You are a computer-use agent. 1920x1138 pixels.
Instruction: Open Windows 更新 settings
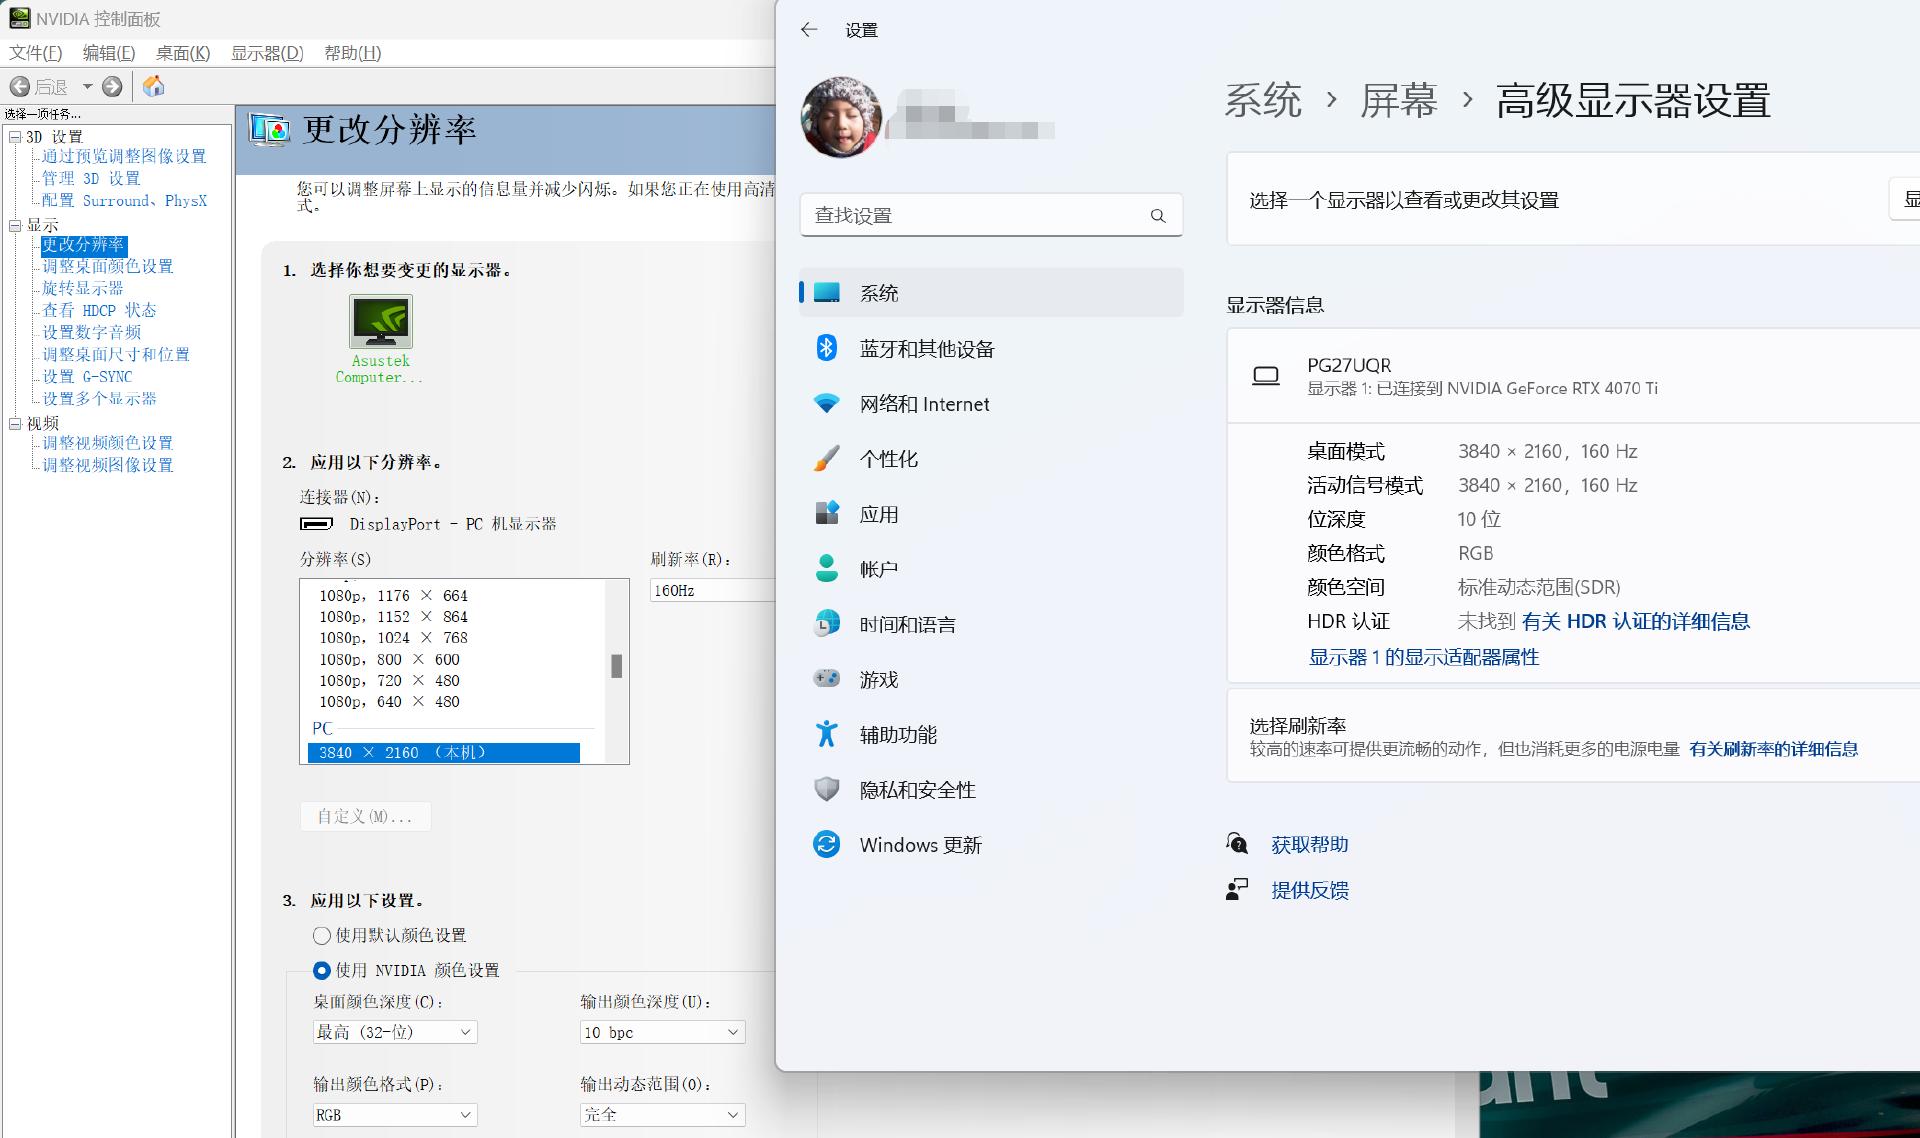(x=920, y=844)
